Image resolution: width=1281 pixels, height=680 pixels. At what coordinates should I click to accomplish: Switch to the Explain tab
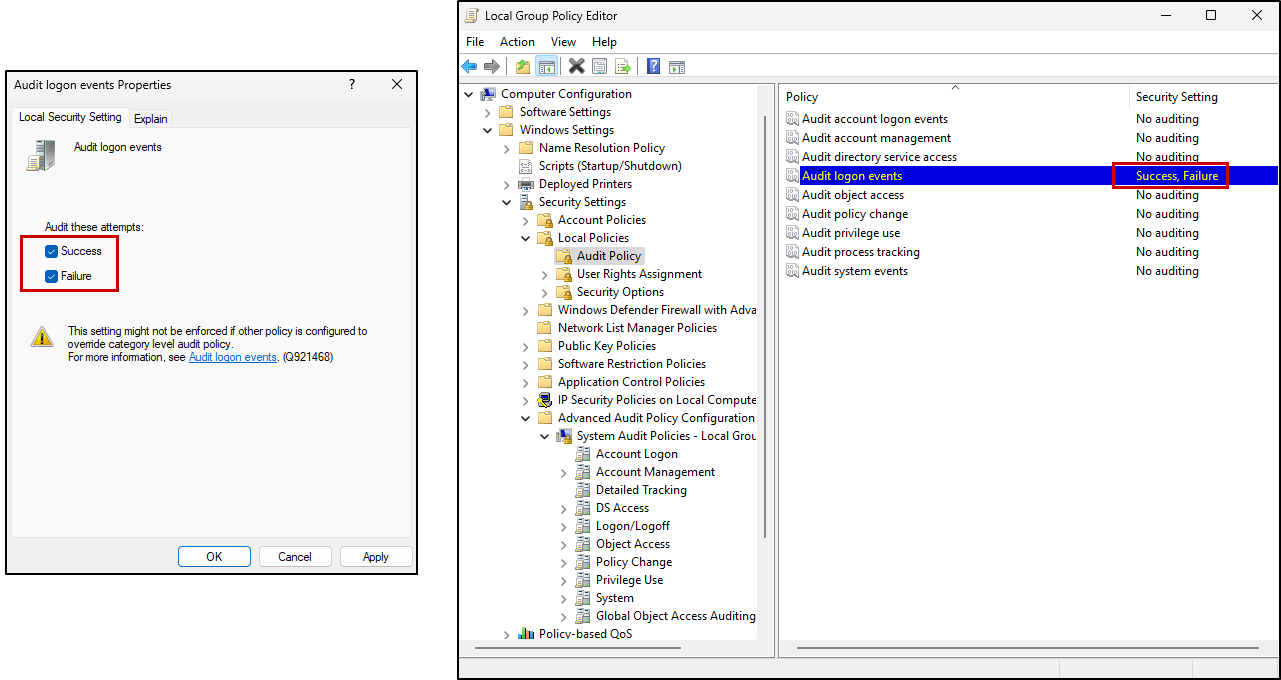[x=151, y=118]
